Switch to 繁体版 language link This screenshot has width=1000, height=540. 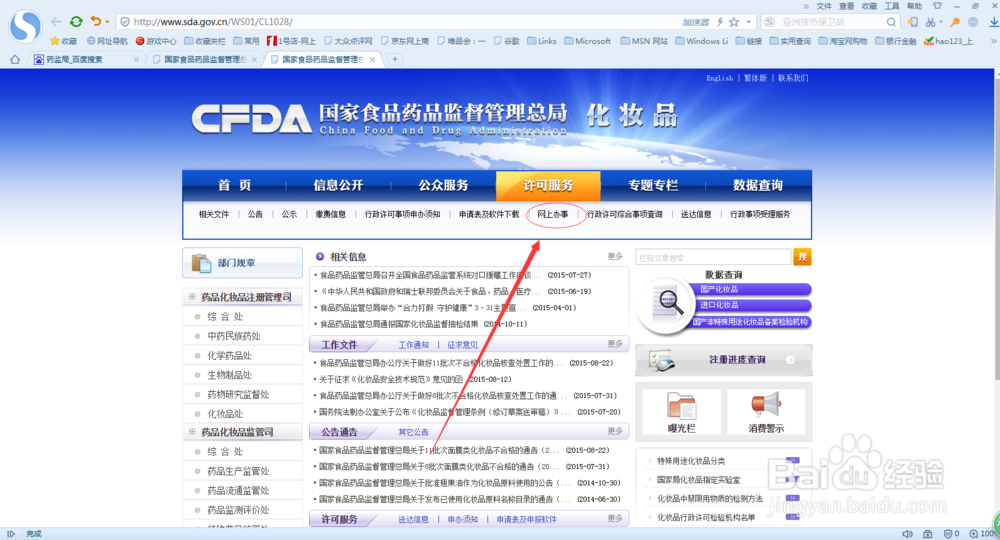point(755,78)
